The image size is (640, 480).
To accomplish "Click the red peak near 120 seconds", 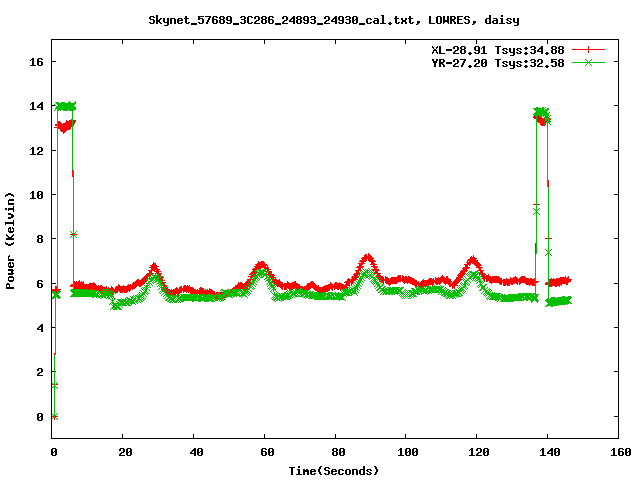I will 473,260.
